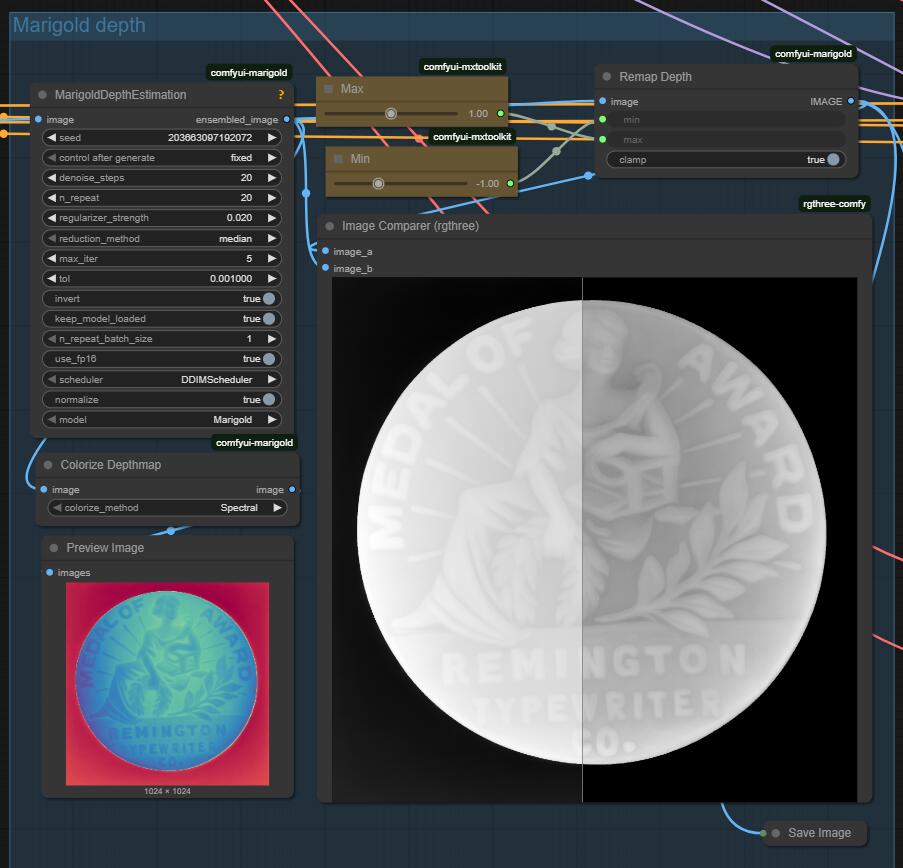Click the Max node square icon
This screenshot has height=868, width=903.
pos(328,89)
